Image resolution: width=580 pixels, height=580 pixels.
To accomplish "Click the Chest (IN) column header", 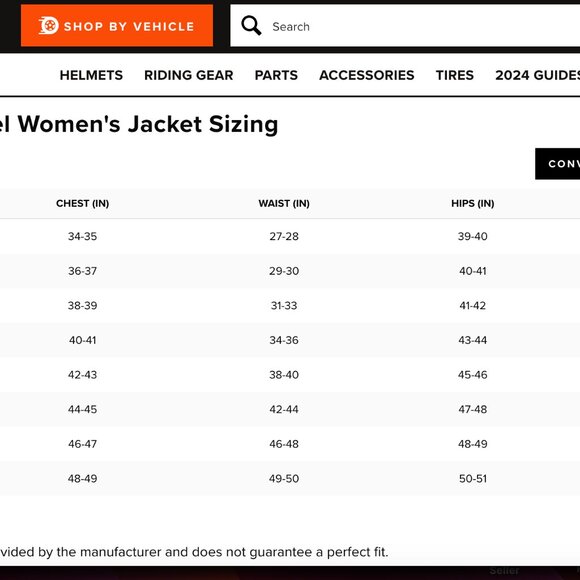I will 82,203.
